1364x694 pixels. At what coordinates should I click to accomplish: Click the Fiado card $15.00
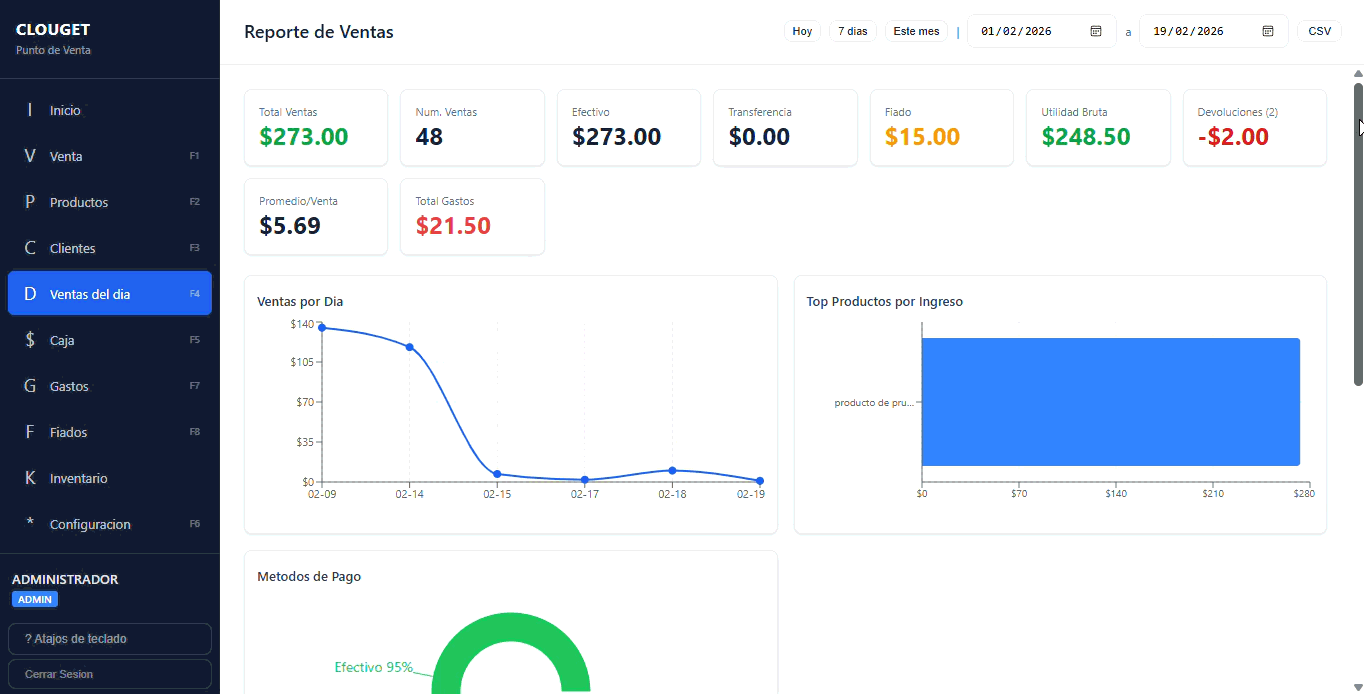(x=942, y=128)
